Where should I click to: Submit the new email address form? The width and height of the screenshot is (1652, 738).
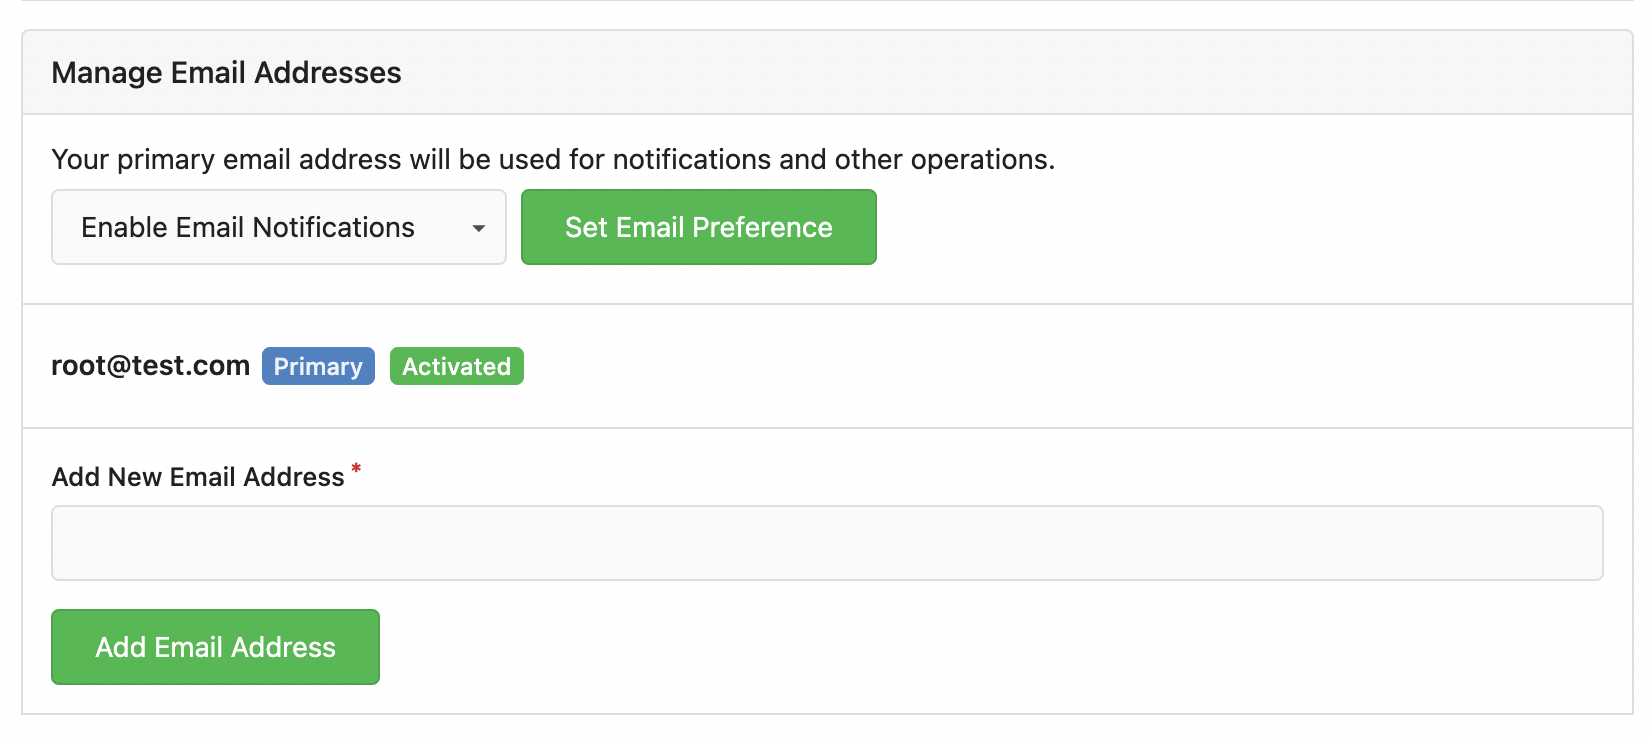(215, 647)
